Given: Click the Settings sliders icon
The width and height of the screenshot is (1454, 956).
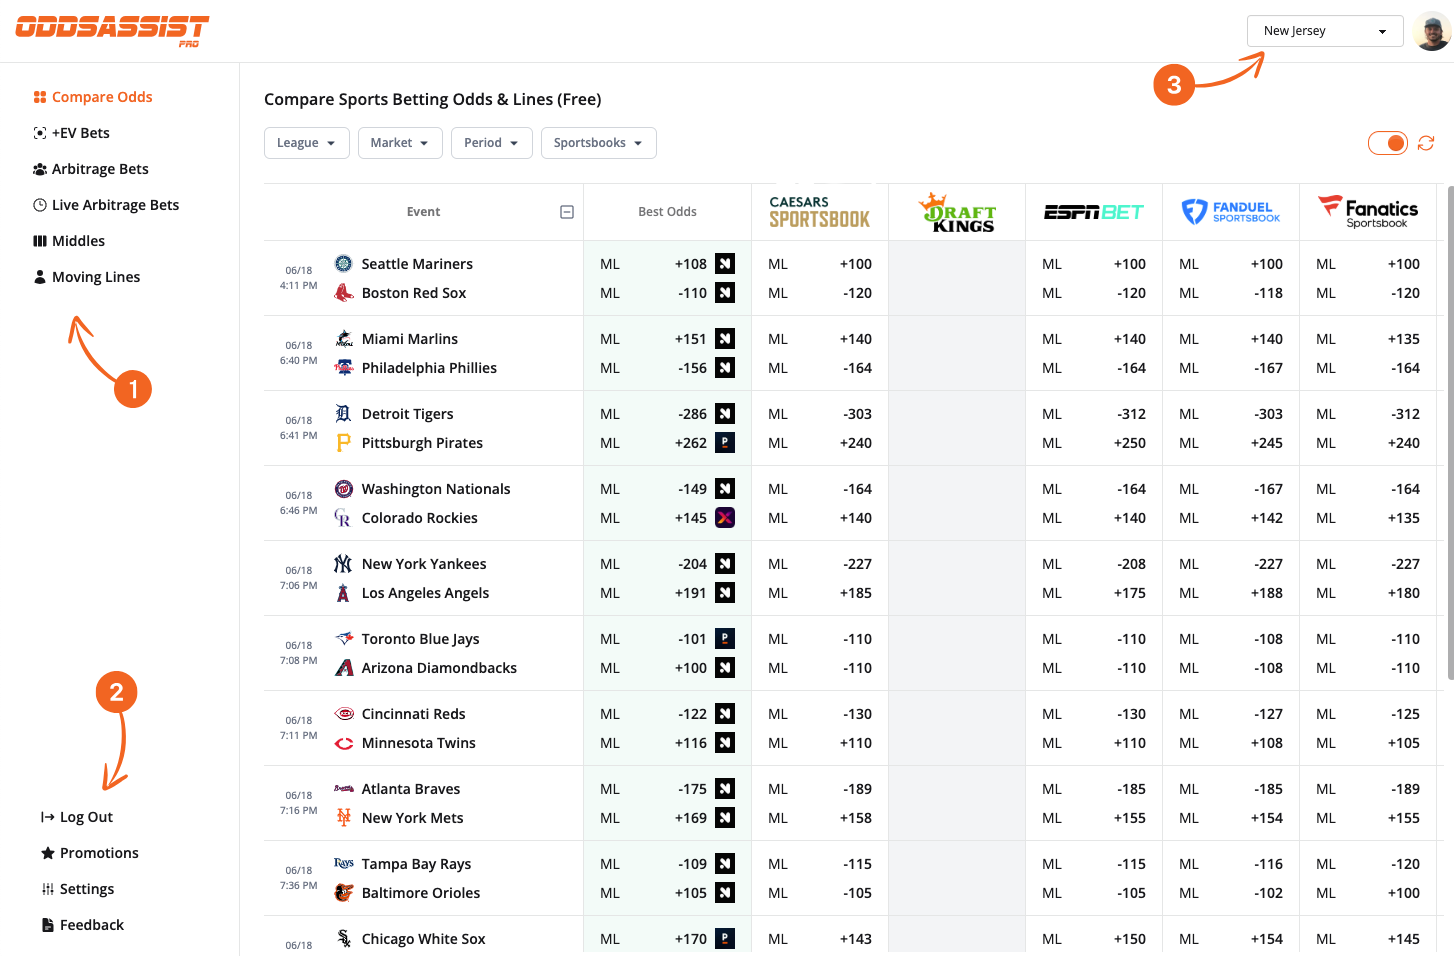Looking at the screenshot, I should click(45, 888).
